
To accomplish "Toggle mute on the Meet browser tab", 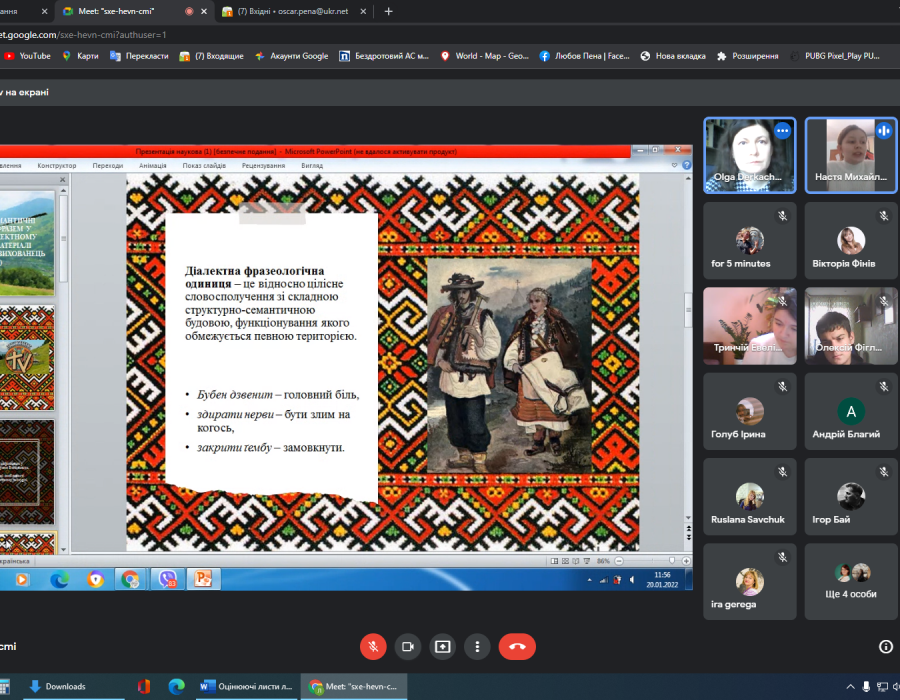I will click(x=190, y=11).
